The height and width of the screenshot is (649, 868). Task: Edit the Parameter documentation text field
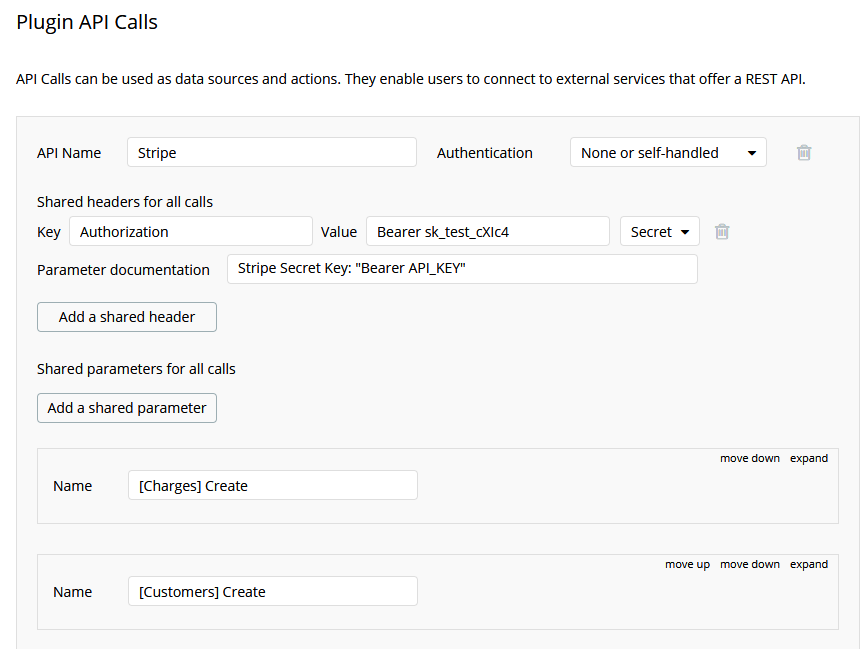point(461,270)
